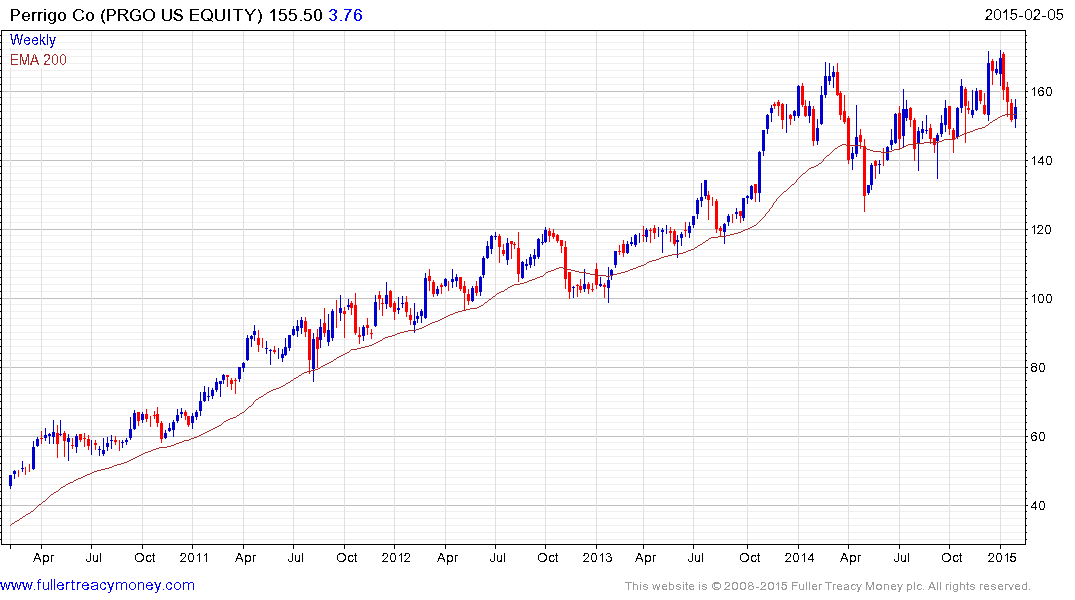Click the 2012 year label on time axis

(396, 557)
